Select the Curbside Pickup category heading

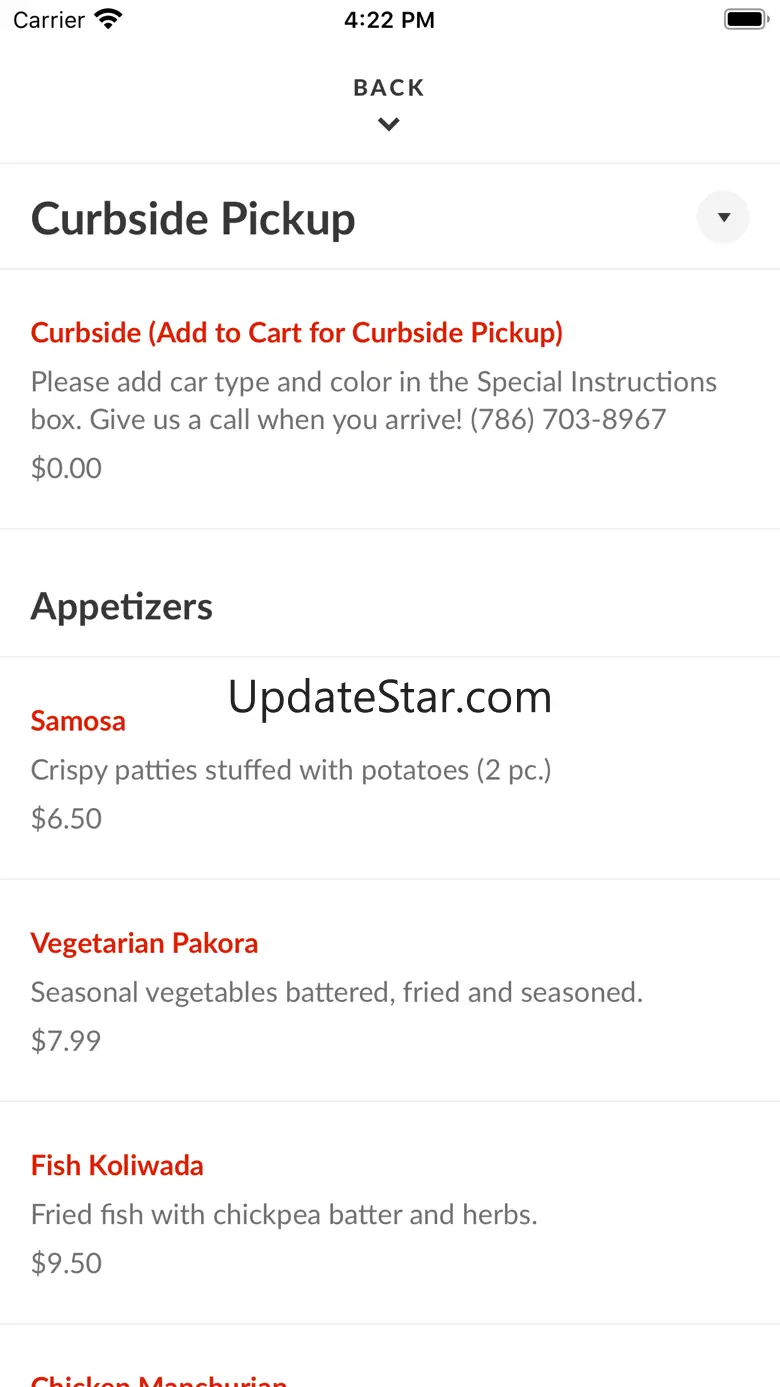193,218
